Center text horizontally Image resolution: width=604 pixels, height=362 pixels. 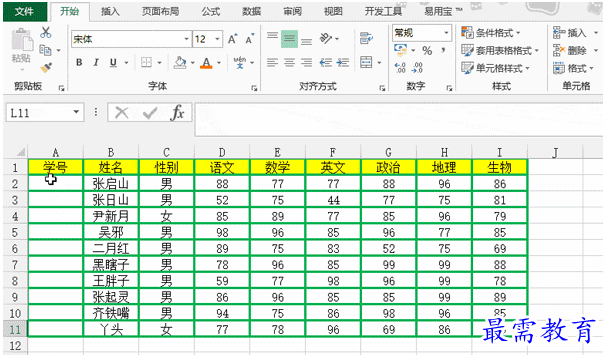(289, 62)
